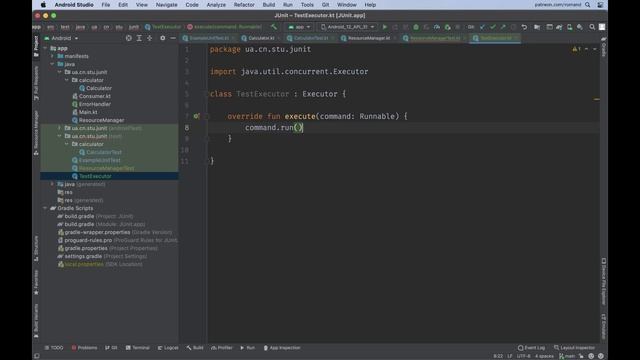The height and width of the screenshot is (360, 640).
Task: Open the device selector dropdown
Action: pyautogui.click(x=348, y=27)
